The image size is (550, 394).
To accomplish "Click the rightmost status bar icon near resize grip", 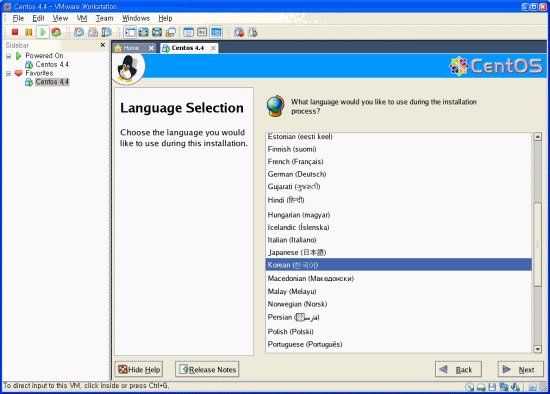I will (532, 387).
